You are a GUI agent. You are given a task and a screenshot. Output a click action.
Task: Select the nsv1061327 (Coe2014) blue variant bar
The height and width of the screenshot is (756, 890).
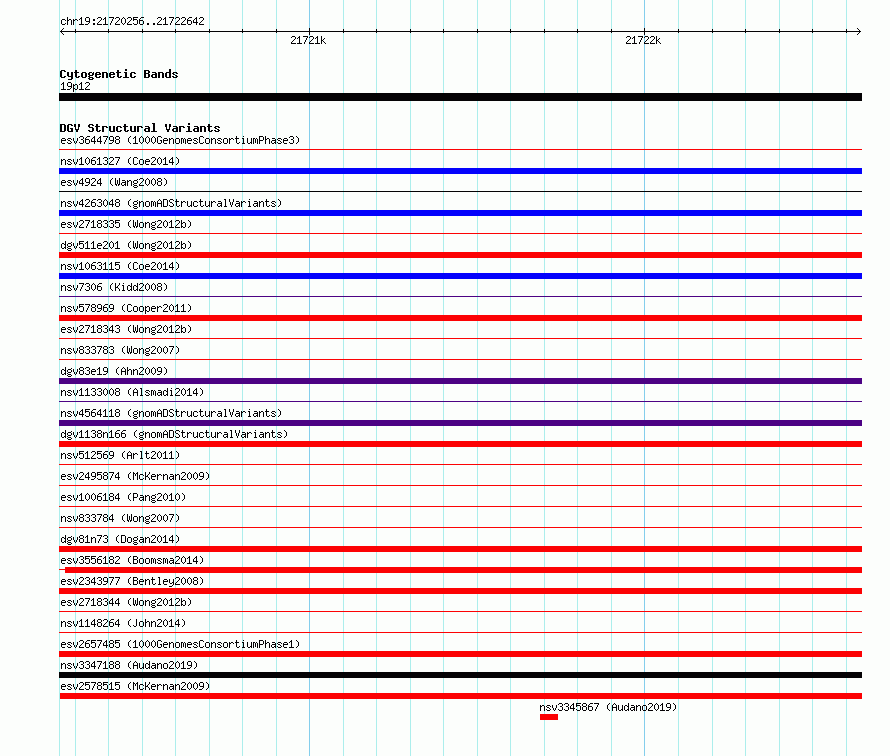point(460,171)
